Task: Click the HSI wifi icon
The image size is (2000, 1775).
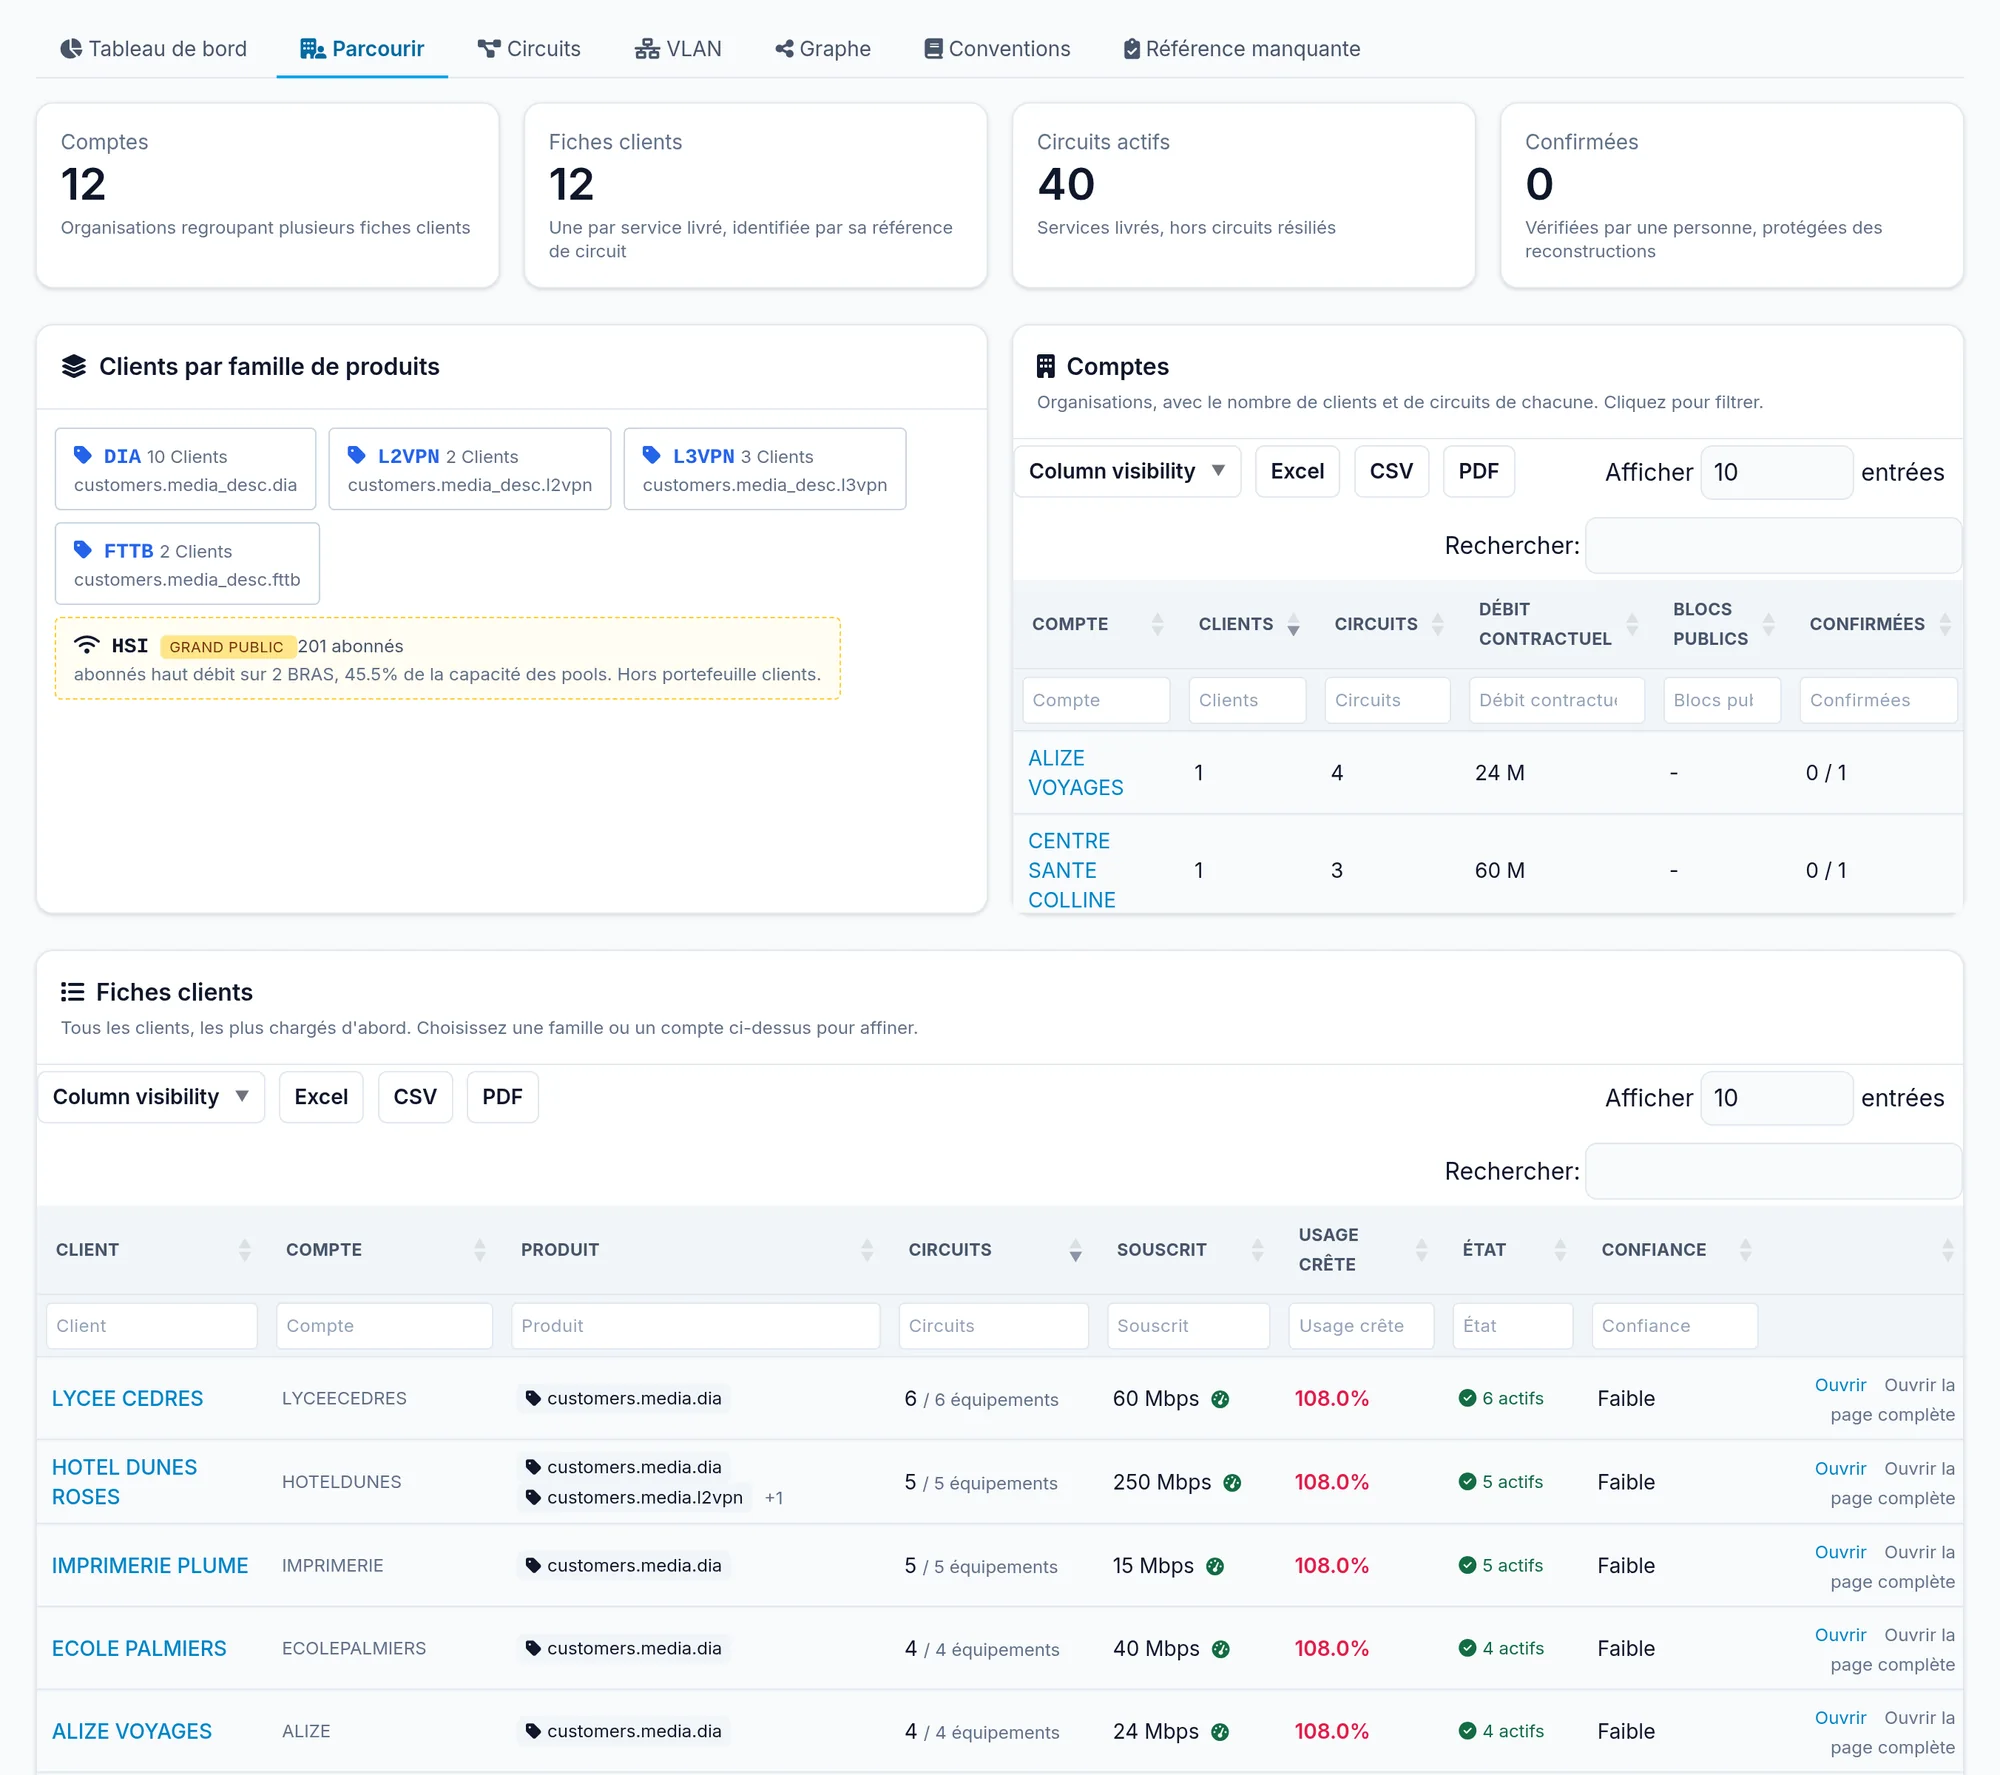Action: (x=87, y=645)
